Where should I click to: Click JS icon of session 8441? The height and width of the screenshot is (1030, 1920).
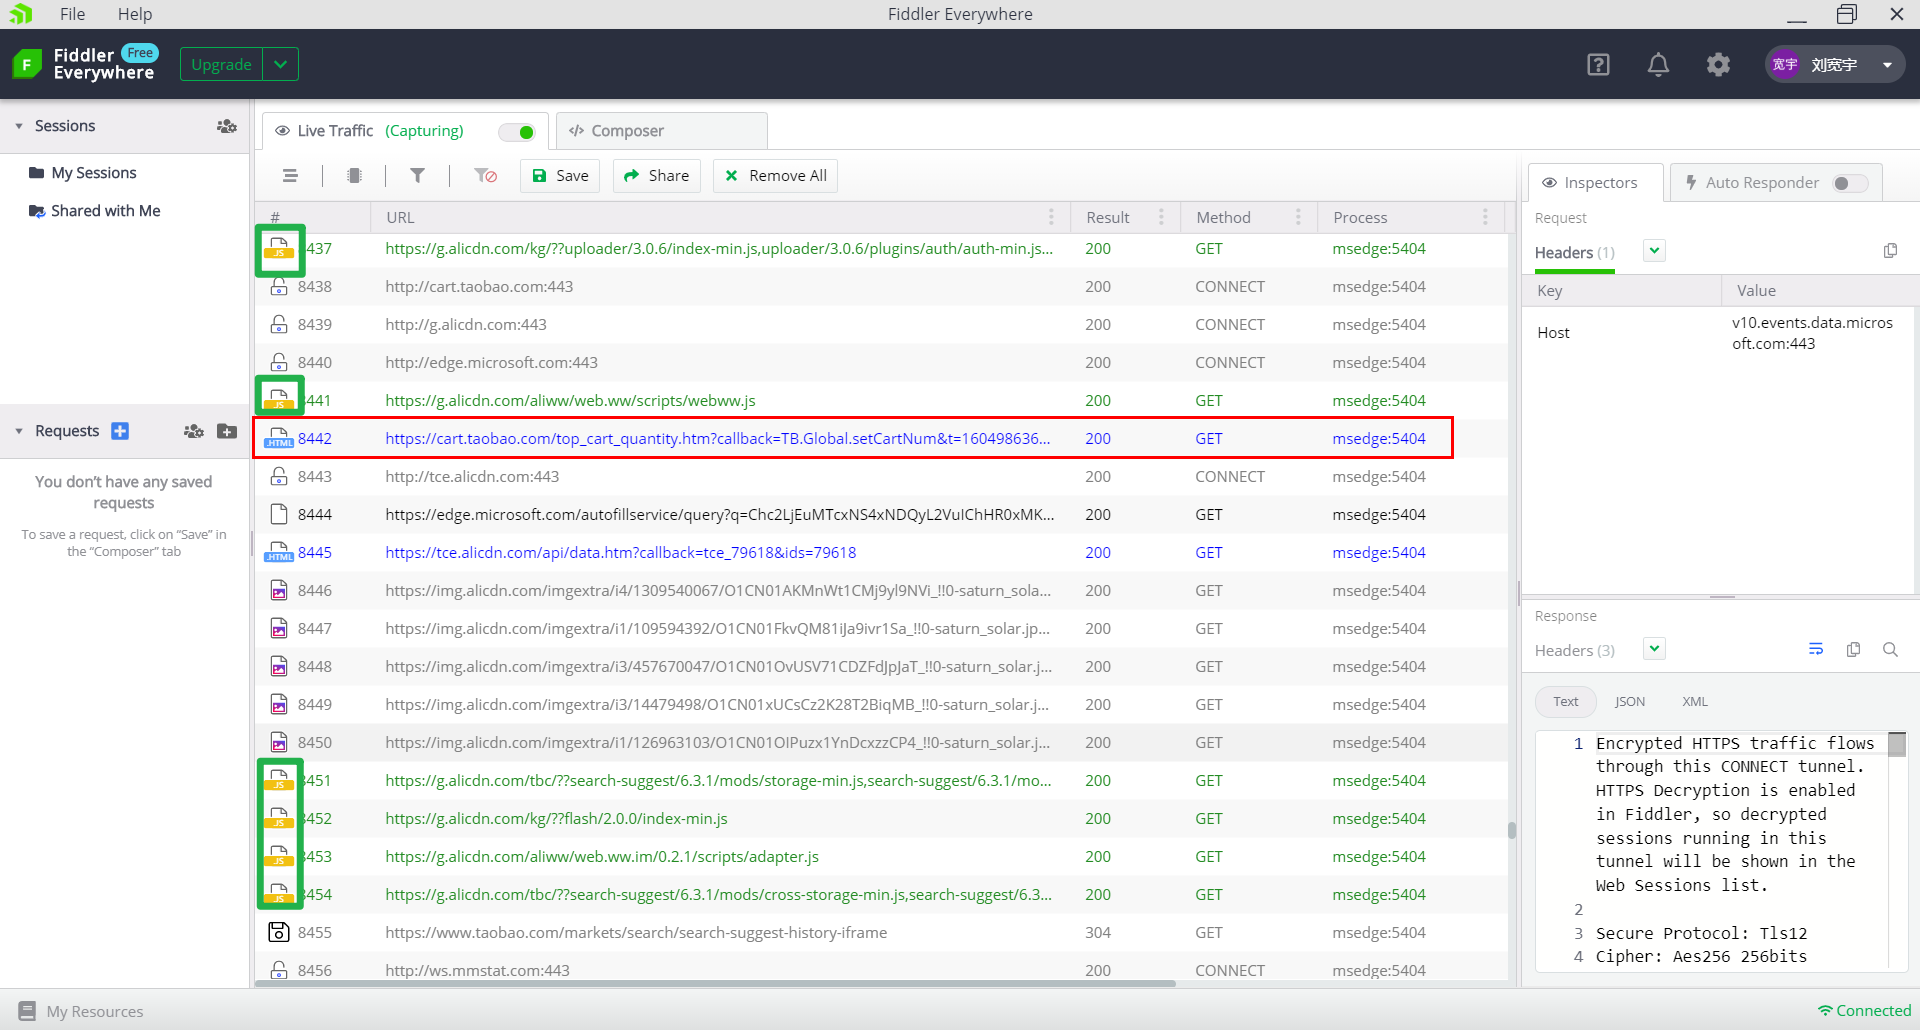click(279, 399)
